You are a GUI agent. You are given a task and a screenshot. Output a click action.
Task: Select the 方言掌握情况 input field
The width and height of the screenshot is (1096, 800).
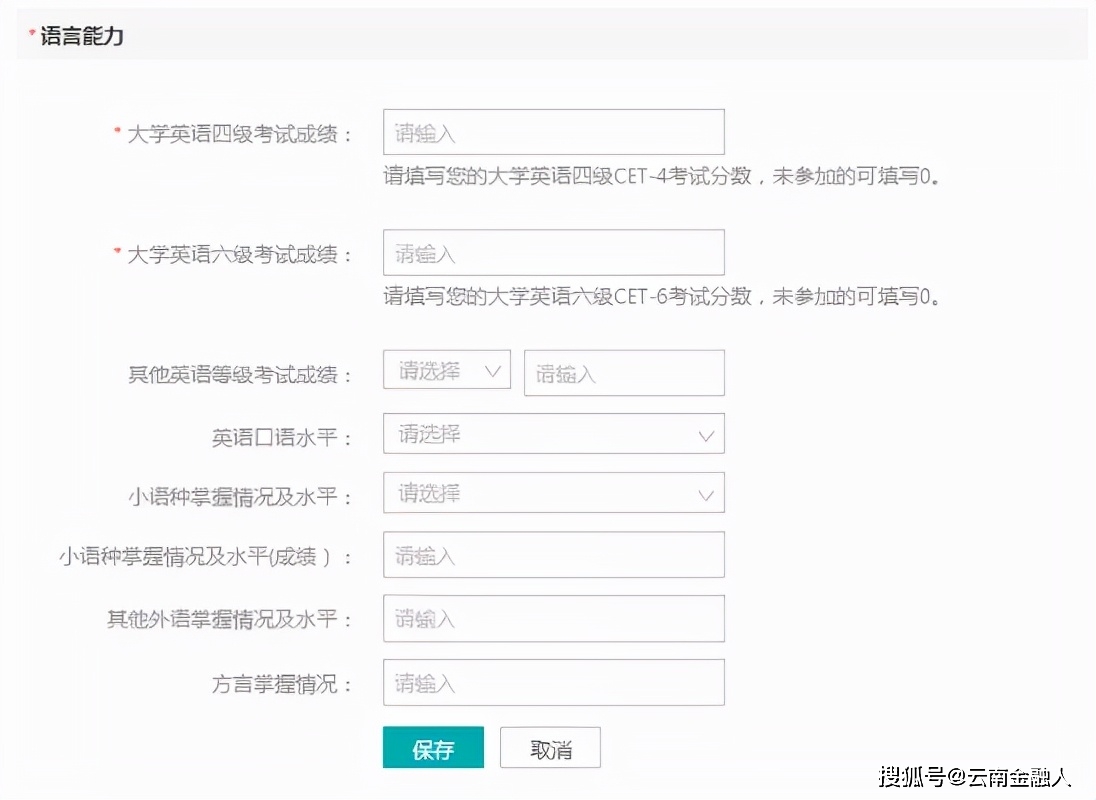(x=553, y=683)
